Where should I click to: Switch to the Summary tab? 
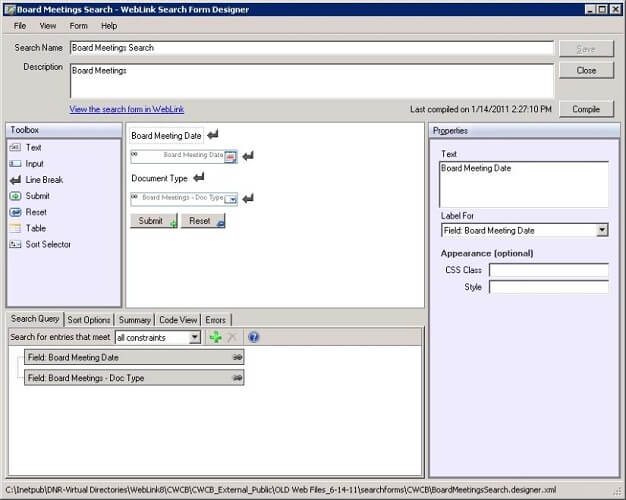coord(135,320)
